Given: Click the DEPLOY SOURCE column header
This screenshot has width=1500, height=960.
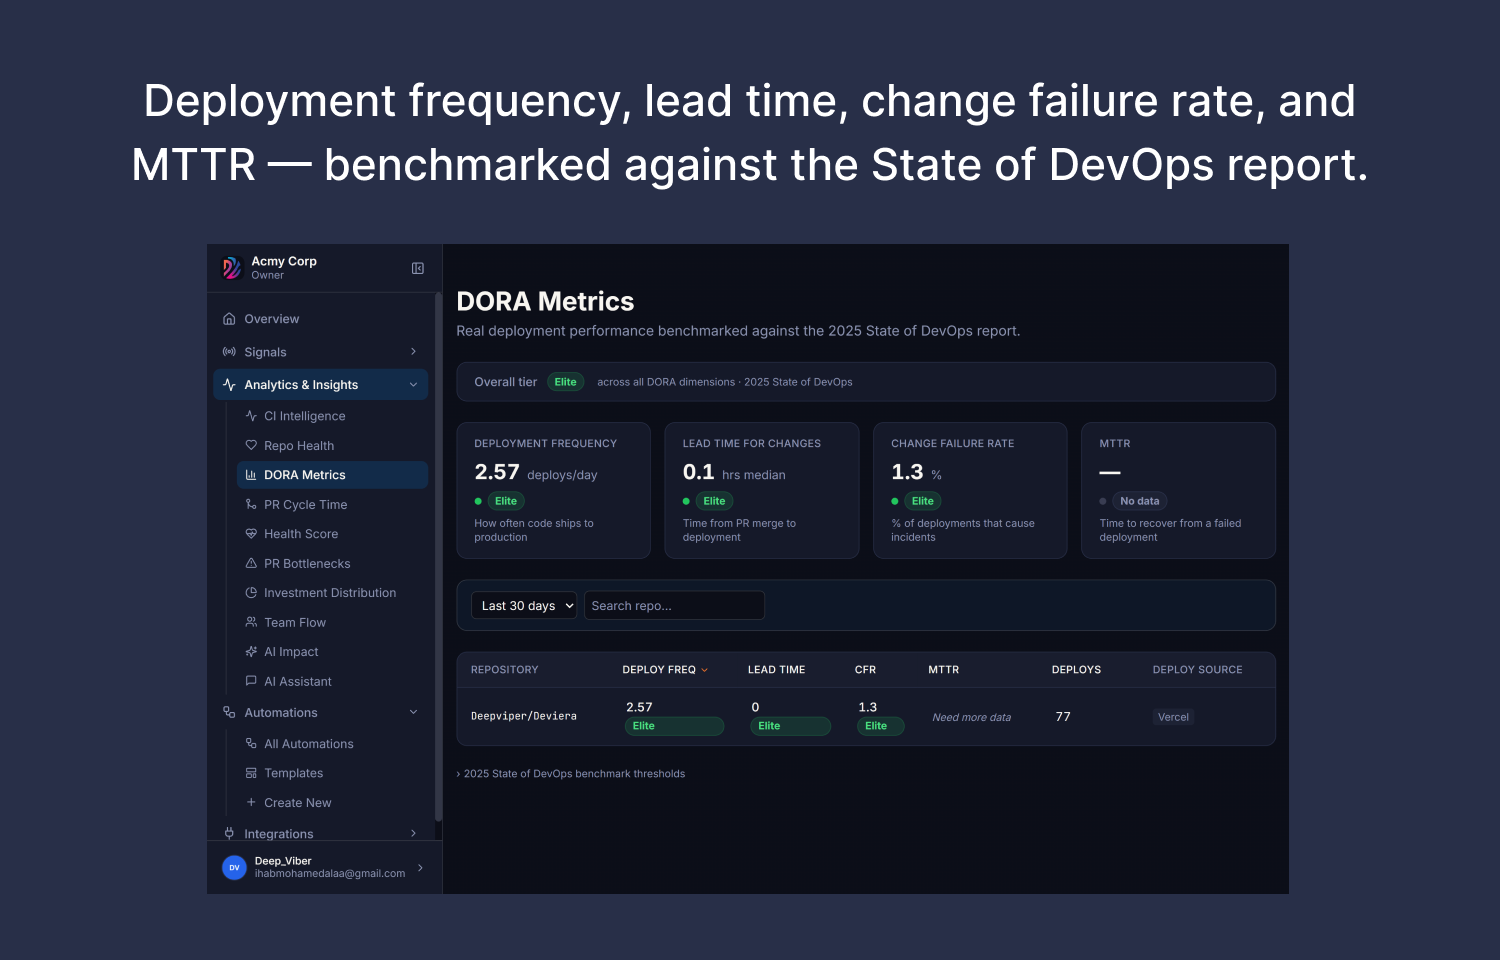Looking at the screenshot, I should (1197, 670).
